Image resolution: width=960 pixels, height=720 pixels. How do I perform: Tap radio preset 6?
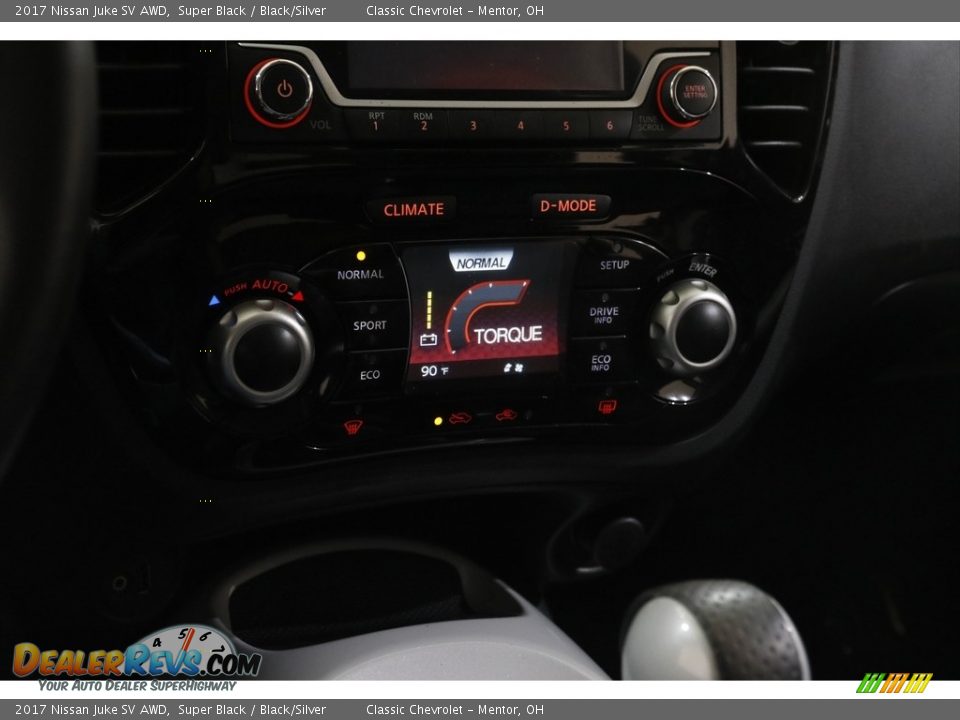click(x=610, y=126)
